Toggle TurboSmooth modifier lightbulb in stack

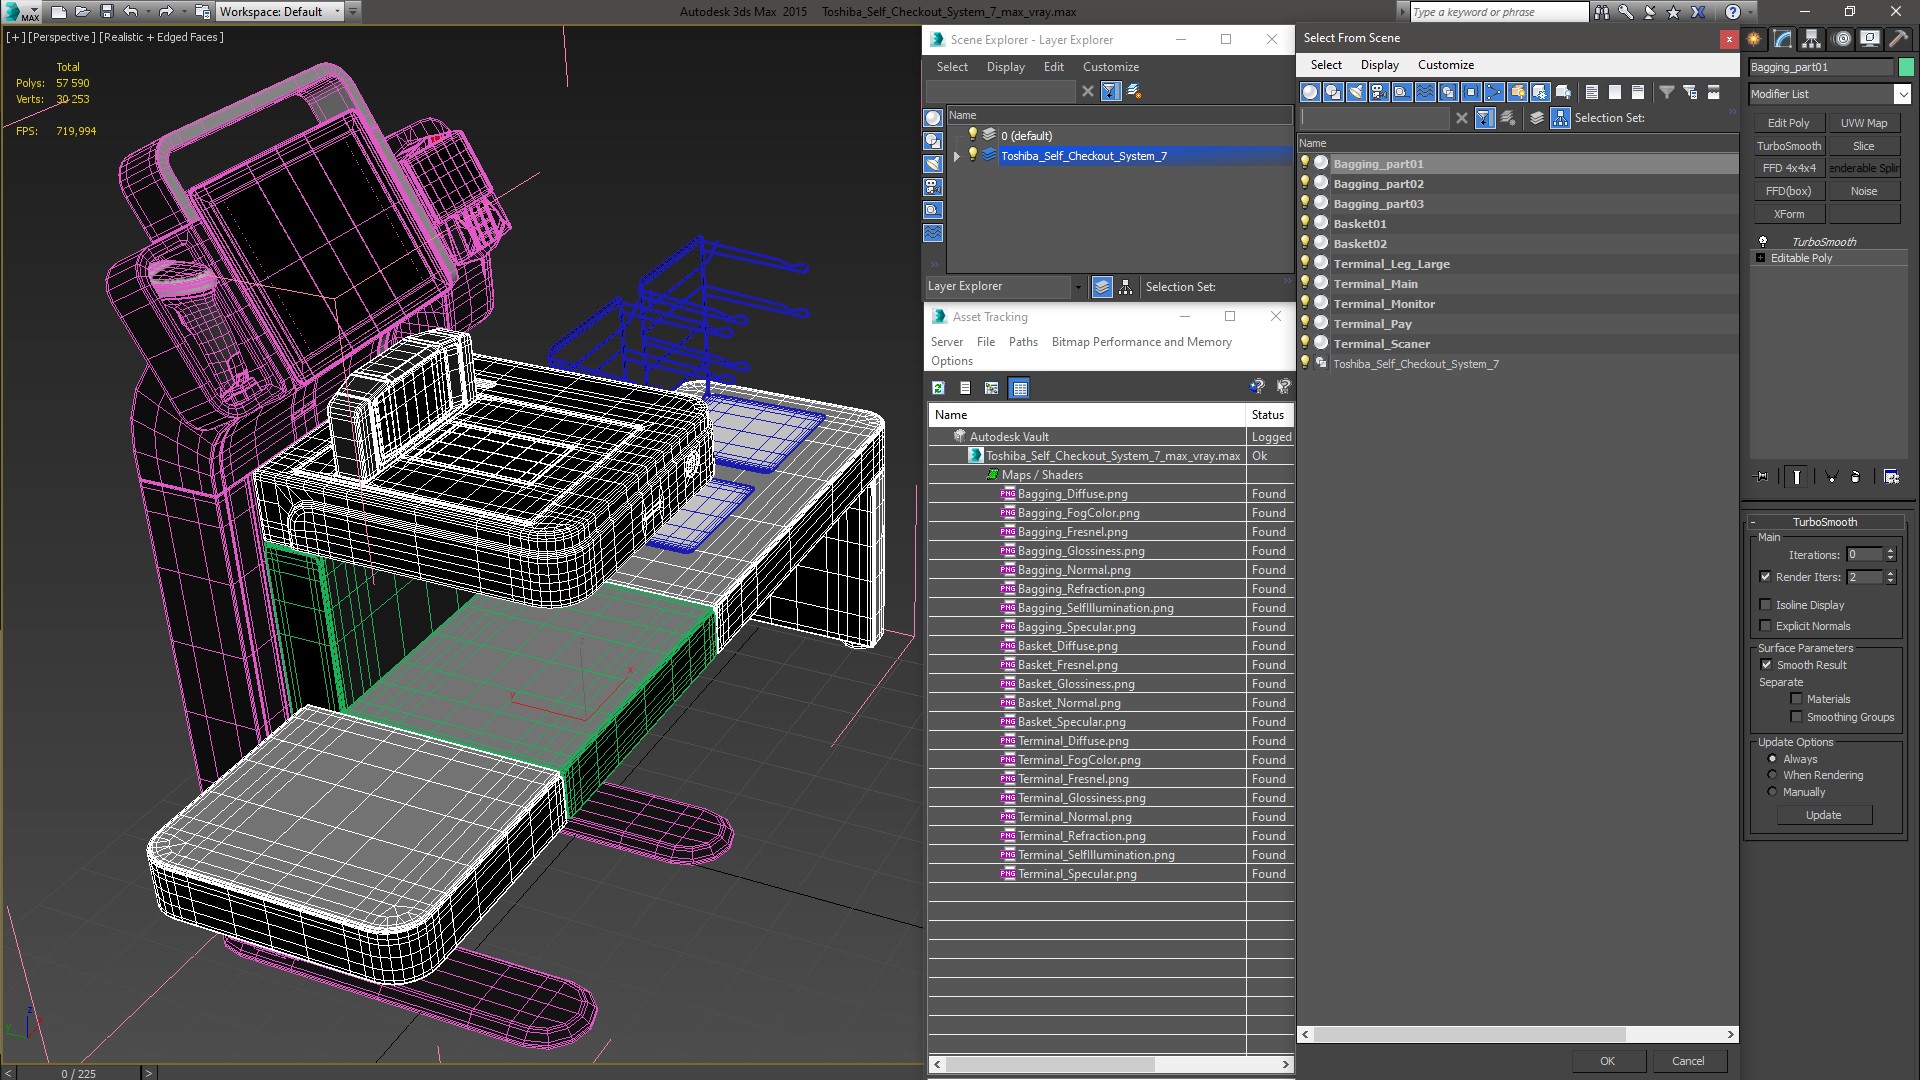[1763, 241]
